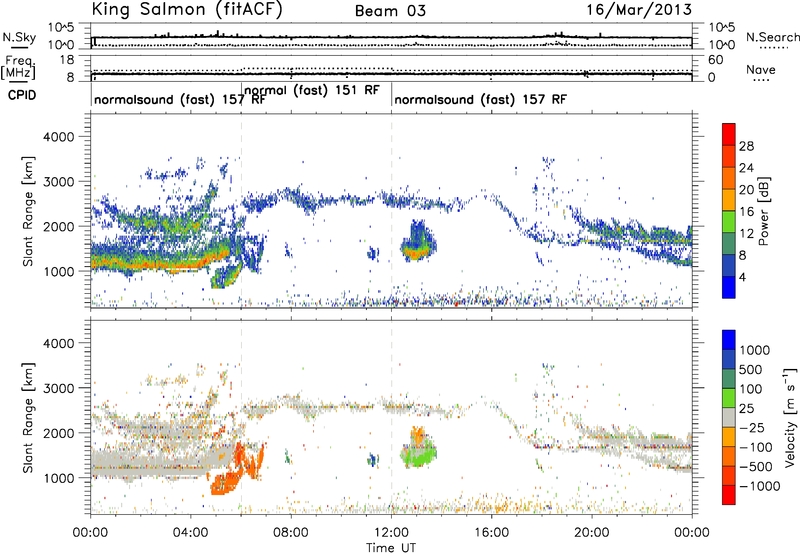Click the "normal (fast) 151 RF" CPID label
The image size is (800, 554).
click(312, 90)
